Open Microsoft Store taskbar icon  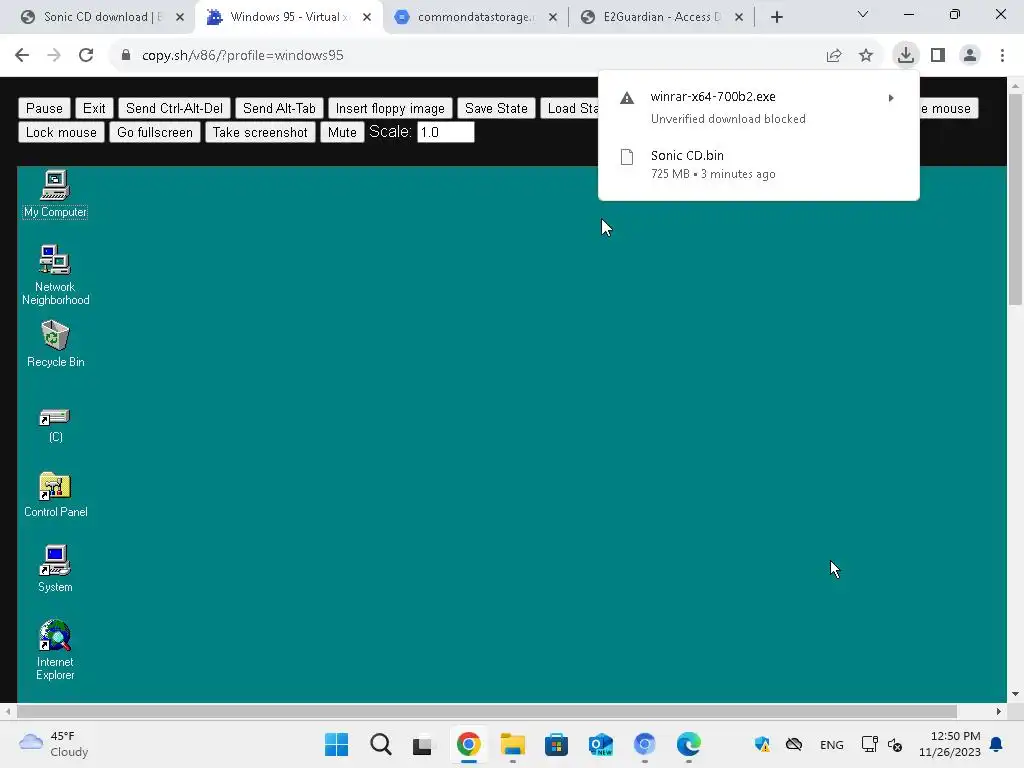[x=556, y=744]
